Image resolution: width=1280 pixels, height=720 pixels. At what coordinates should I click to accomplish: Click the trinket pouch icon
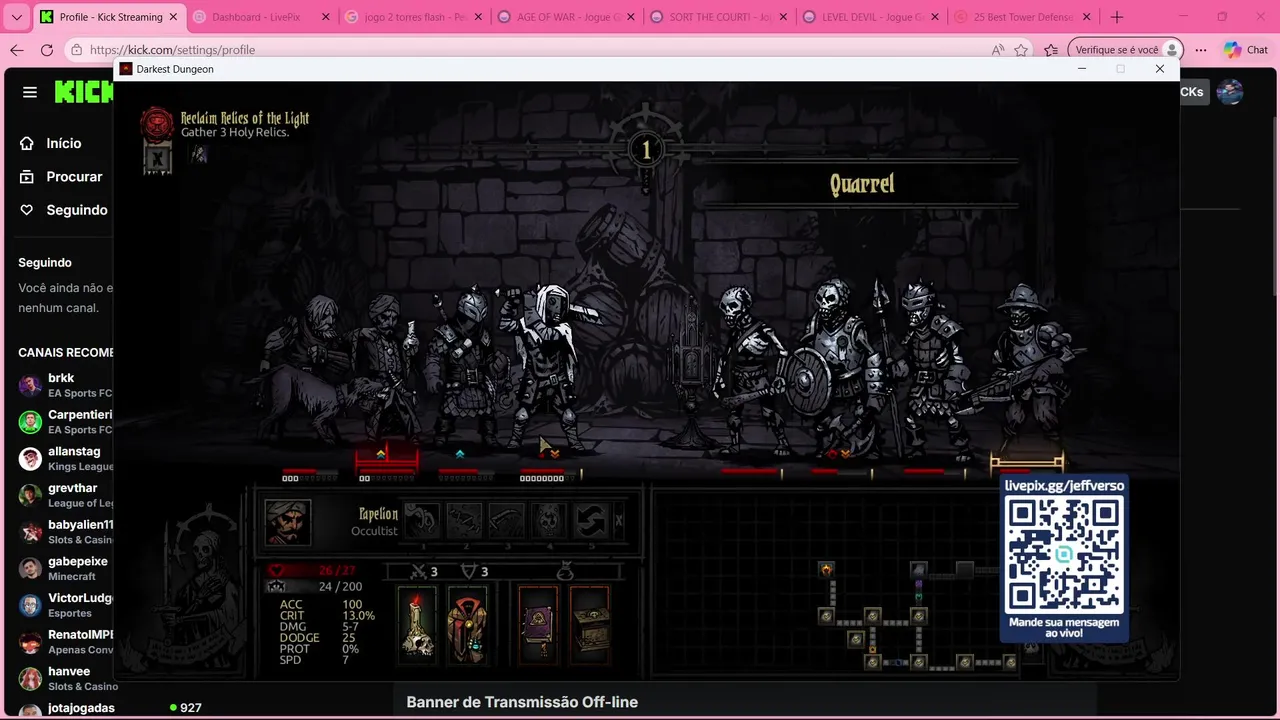564,572
